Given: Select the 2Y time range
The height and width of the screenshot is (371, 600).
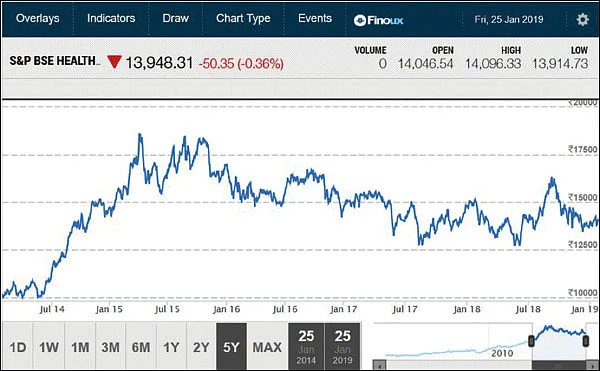Looking at the screenshot, I should (x=201, y=347).
